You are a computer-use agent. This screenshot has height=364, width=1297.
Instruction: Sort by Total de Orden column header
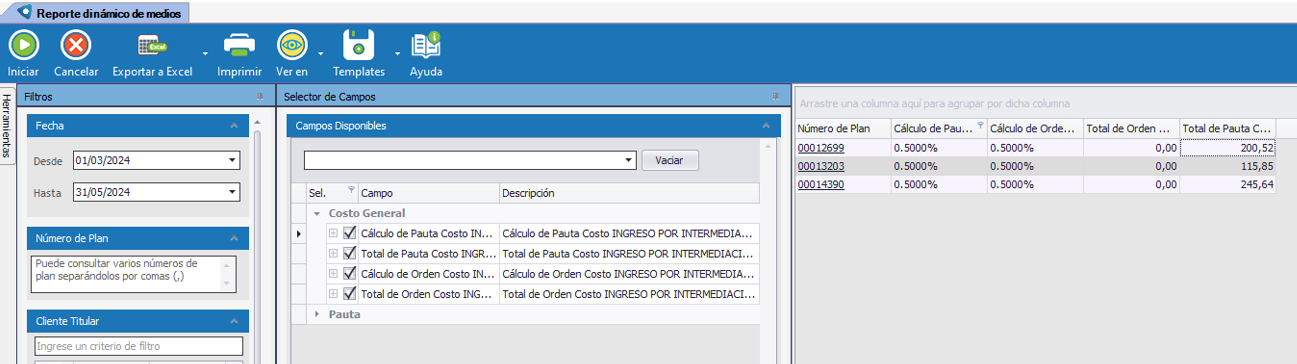coord(1132,128)
